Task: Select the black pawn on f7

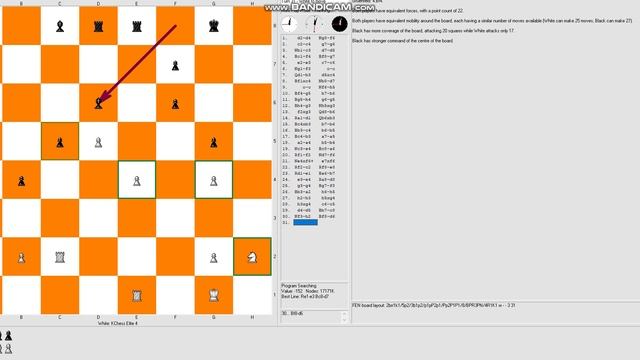Action: [175, 65]
